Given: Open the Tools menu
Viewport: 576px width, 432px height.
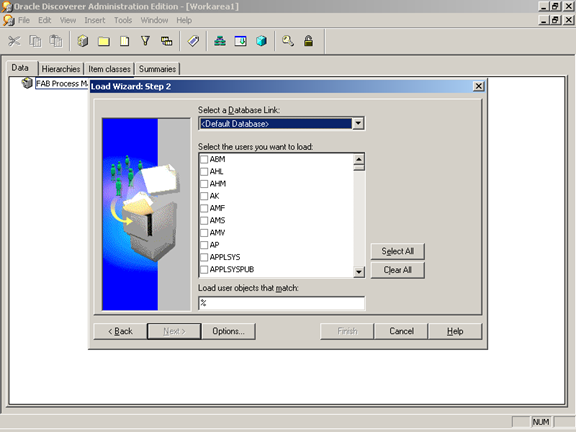Looking at the screenshot, I should 123,20.
